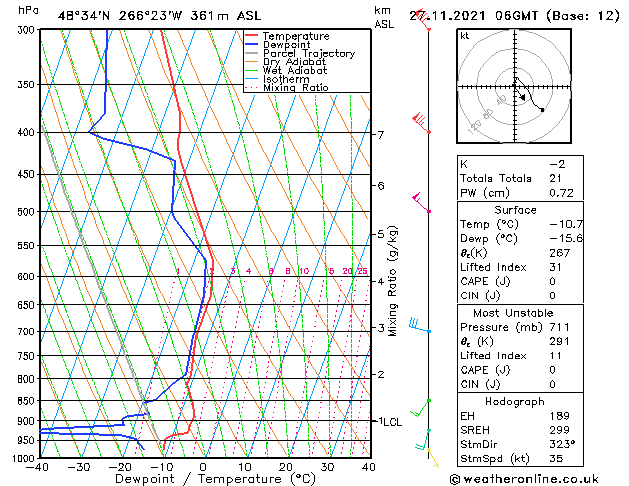This screenshot has height=486, width=629.
Task: Click the 'Surface' section heading
Action: click(515, 210)
